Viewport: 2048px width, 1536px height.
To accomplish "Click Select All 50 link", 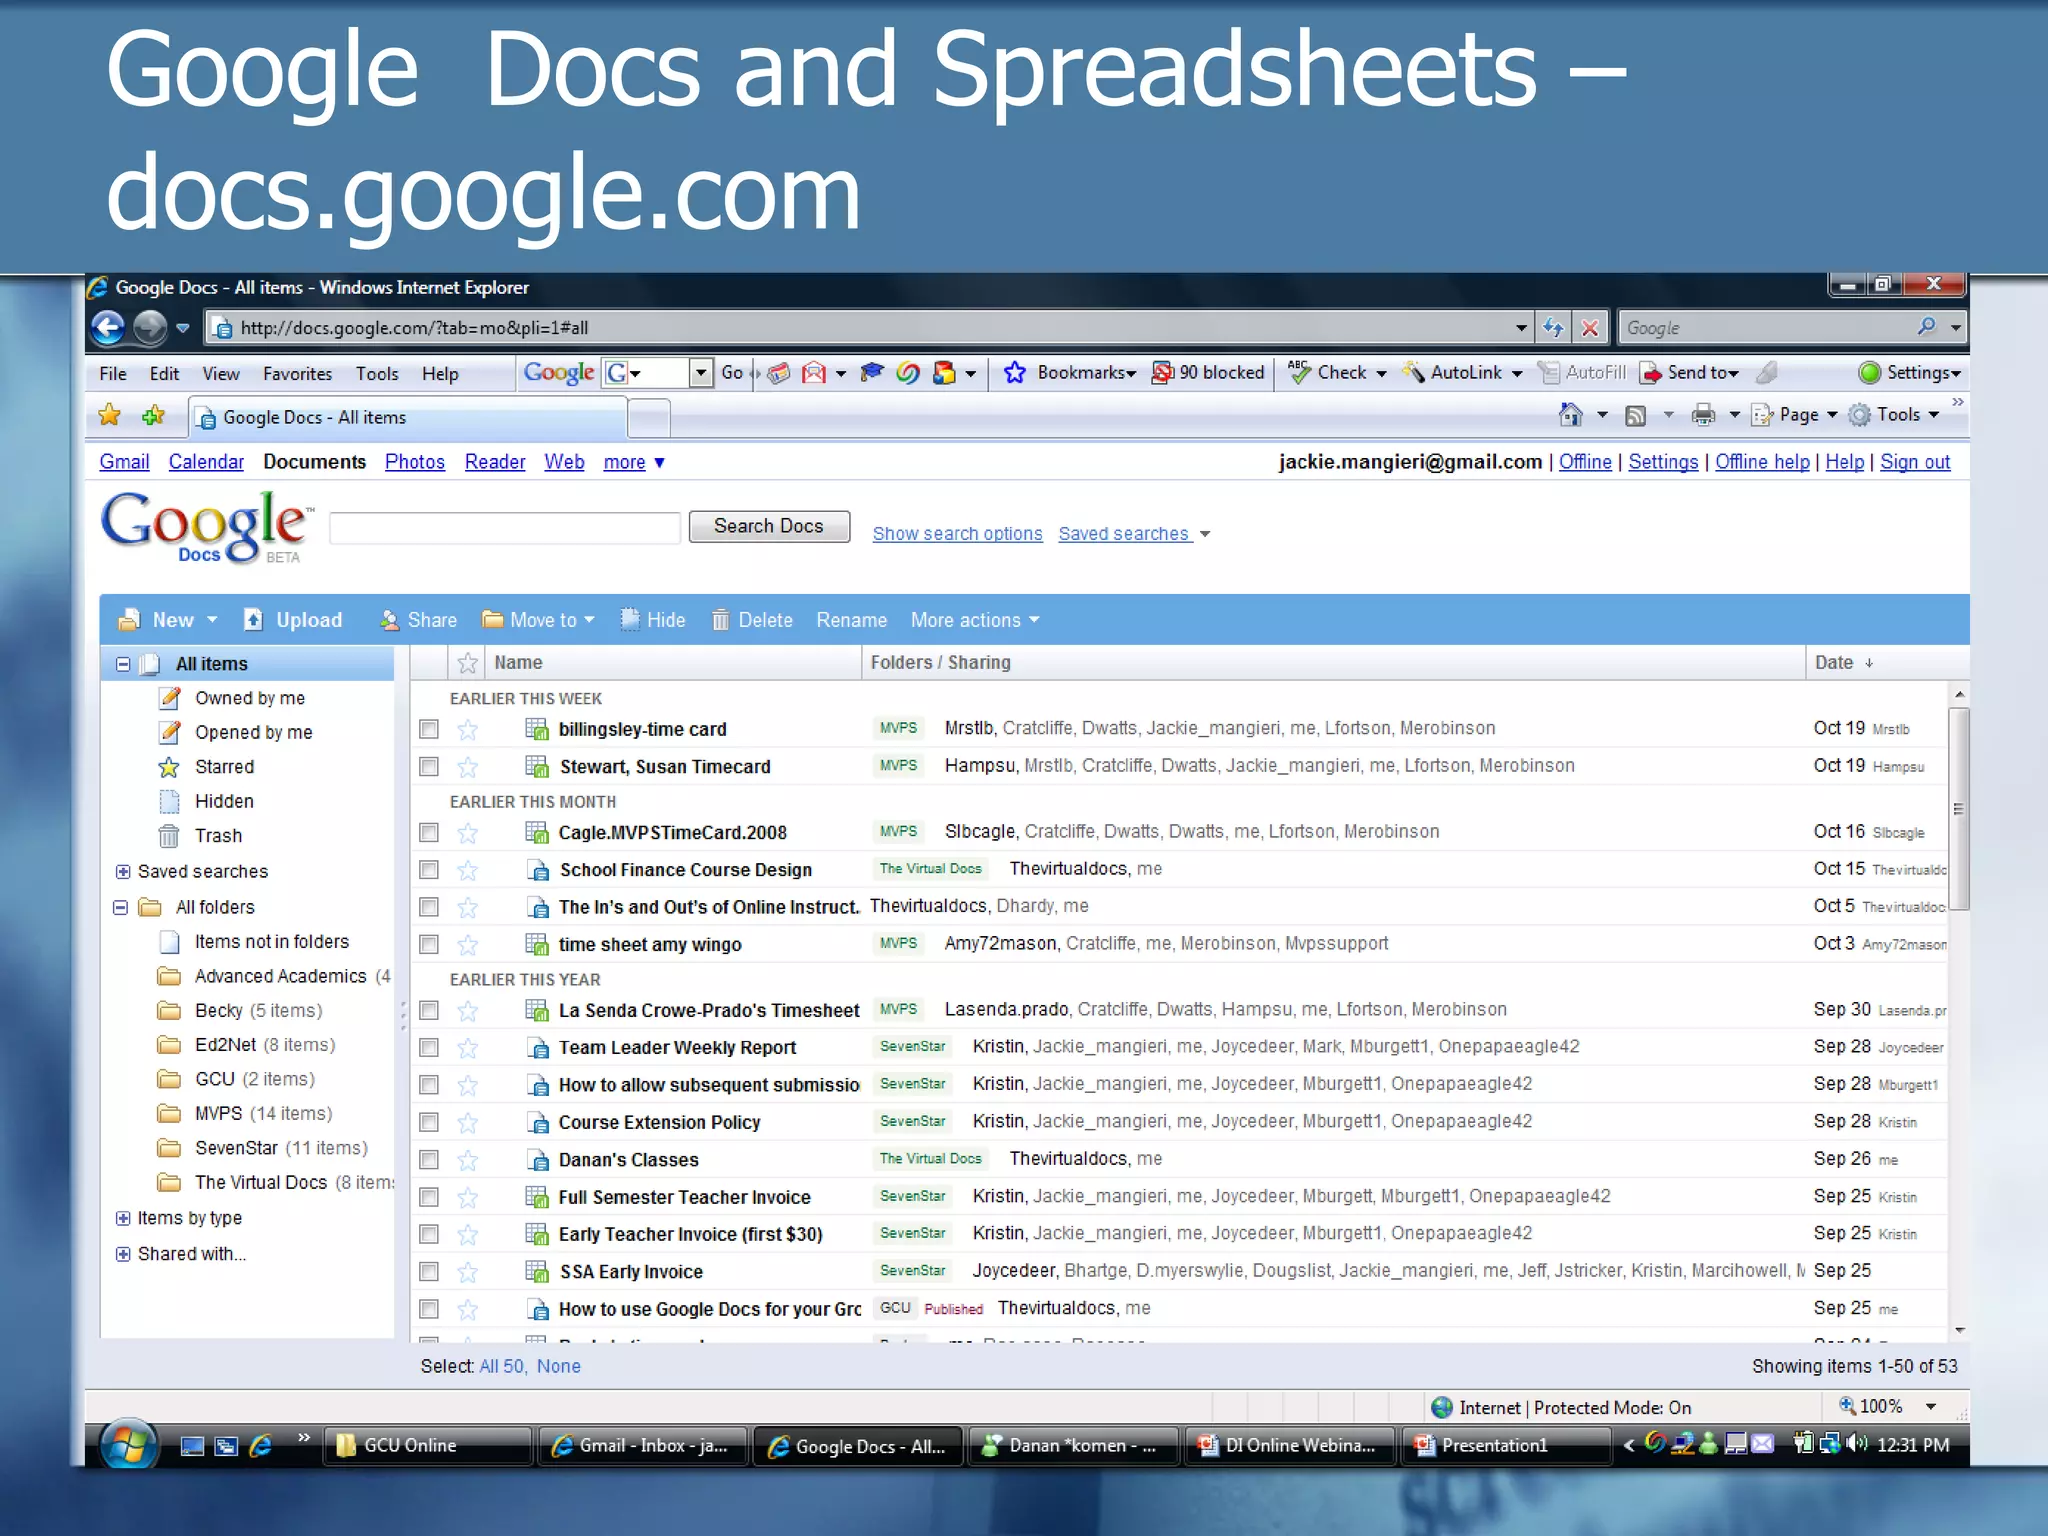I will coord(501,1366).
